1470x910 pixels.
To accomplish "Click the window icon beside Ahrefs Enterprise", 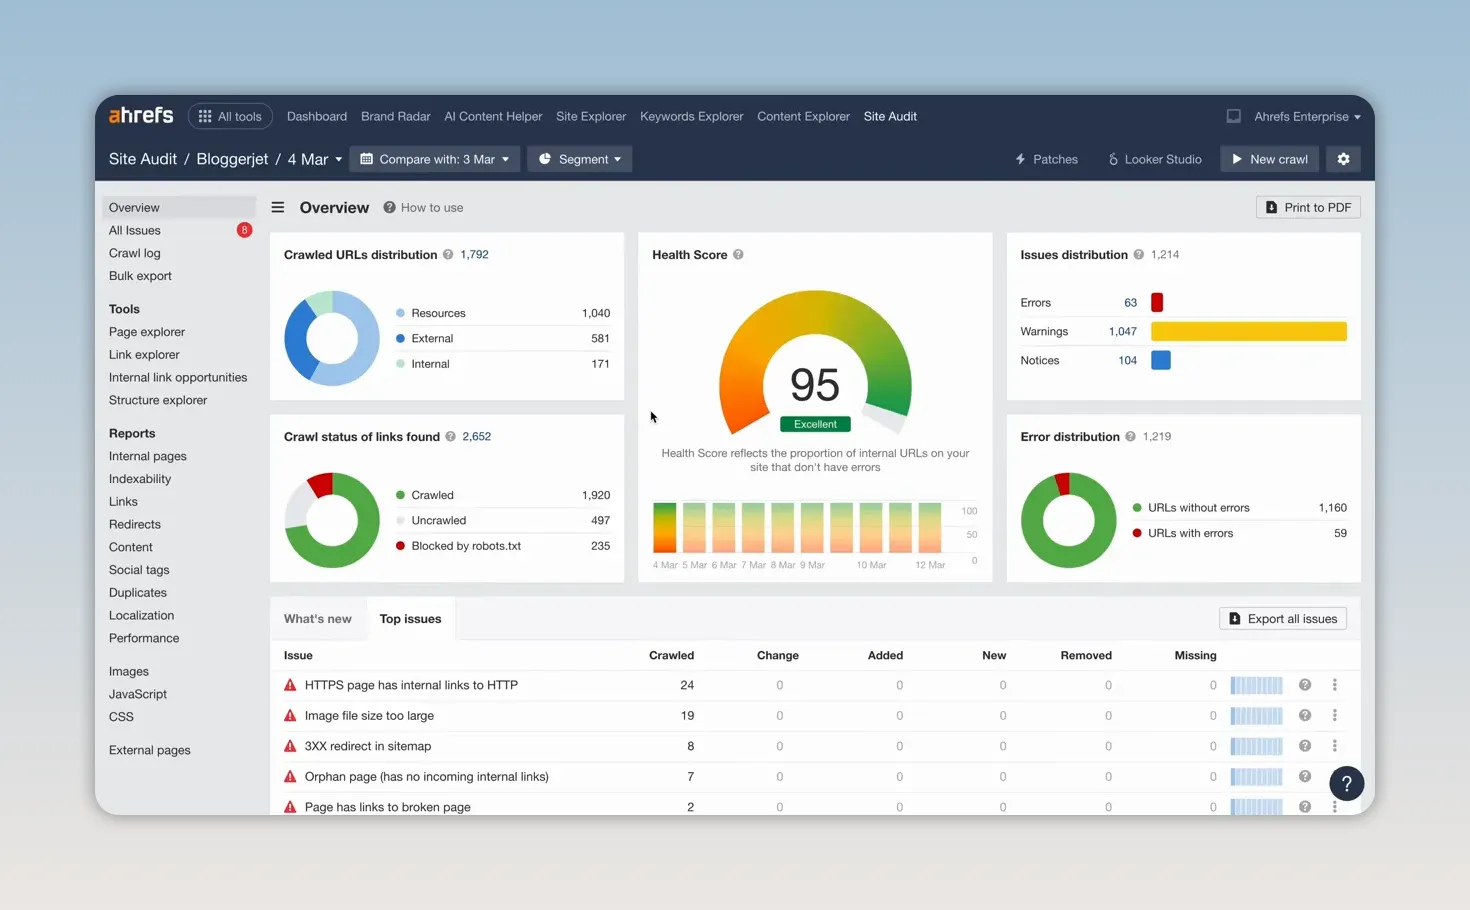I will click(1234, 116).
